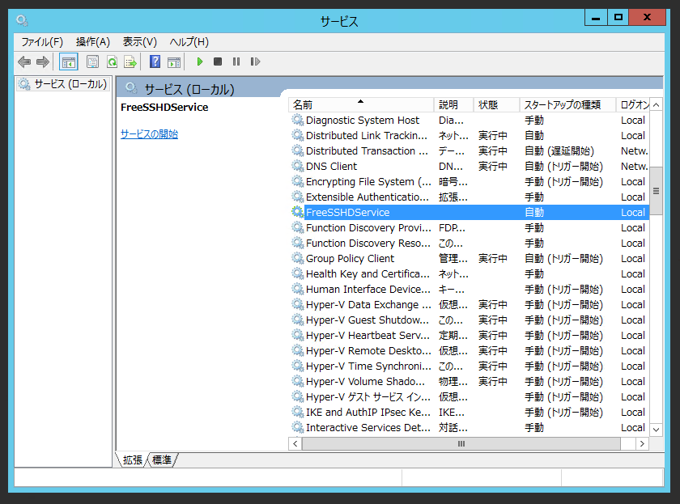The width and height of the screenshot is (680, 504).
Task: Click the gear icon beside IKE and AuthIP IPsec
Action: coord(297,412)
